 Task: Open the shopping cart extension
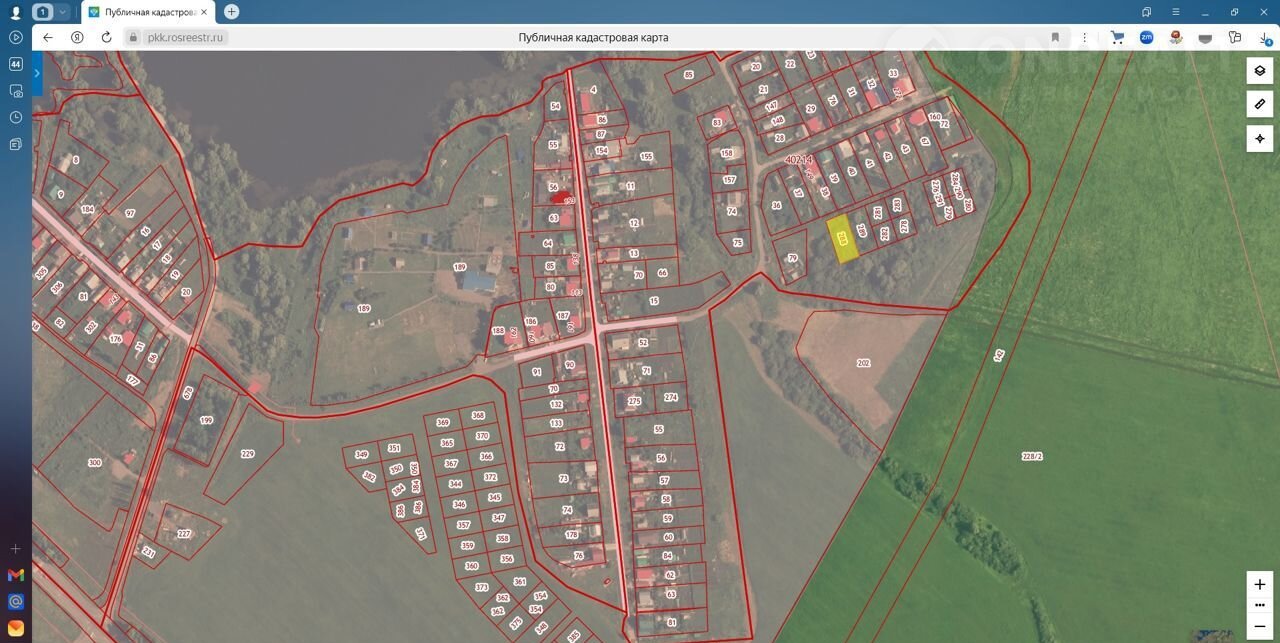click(x=1118, y=37)
